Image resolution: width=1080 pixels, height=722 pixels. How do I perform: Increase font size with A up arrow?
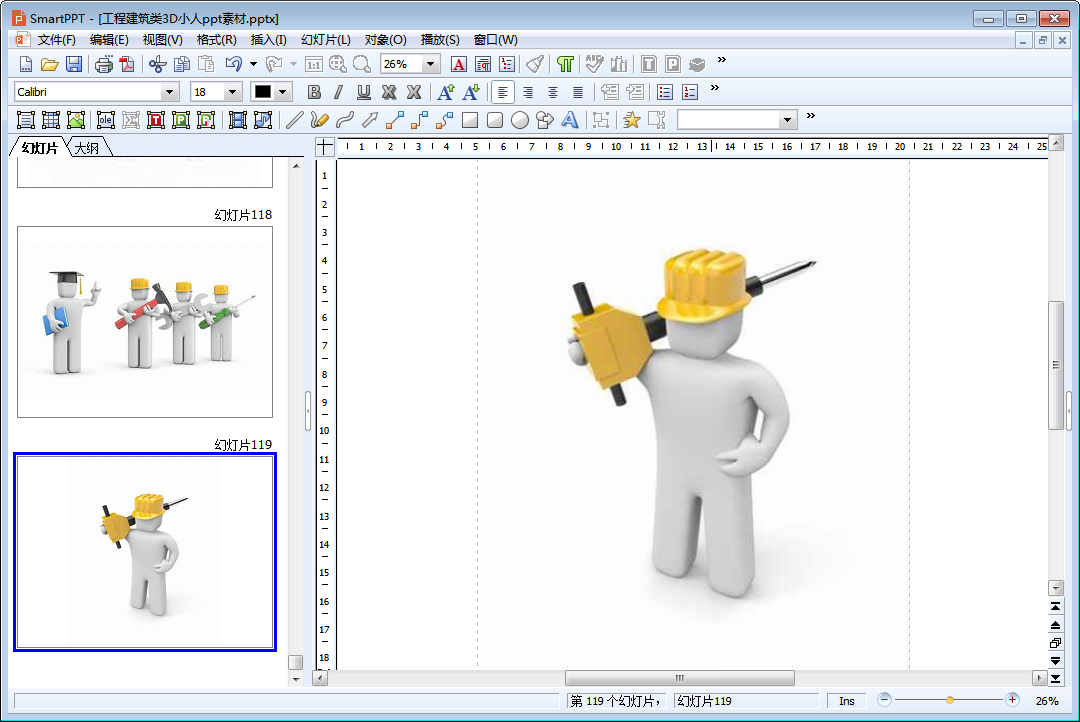point(446,92)
